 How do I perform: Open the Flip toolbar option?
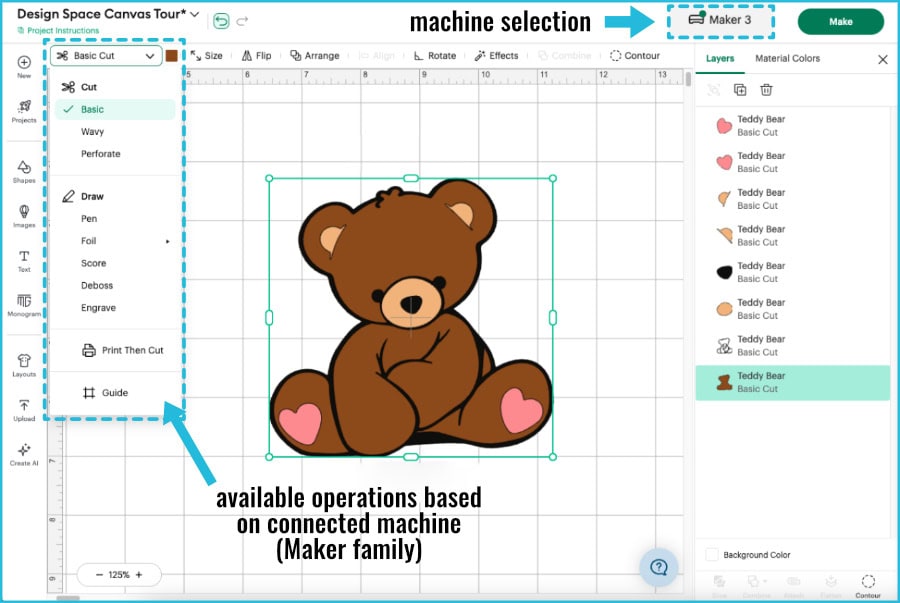(257, 56)
